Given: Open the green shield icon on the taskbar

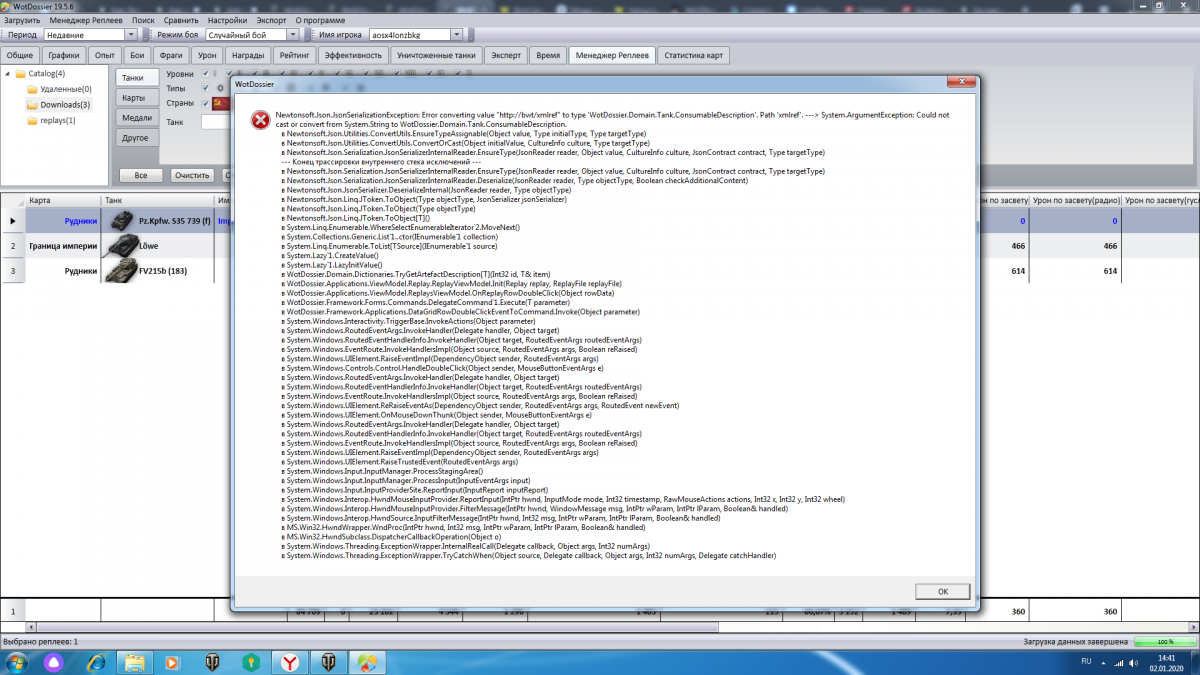Looking at the screenshot, I should [x=250, y=662].
